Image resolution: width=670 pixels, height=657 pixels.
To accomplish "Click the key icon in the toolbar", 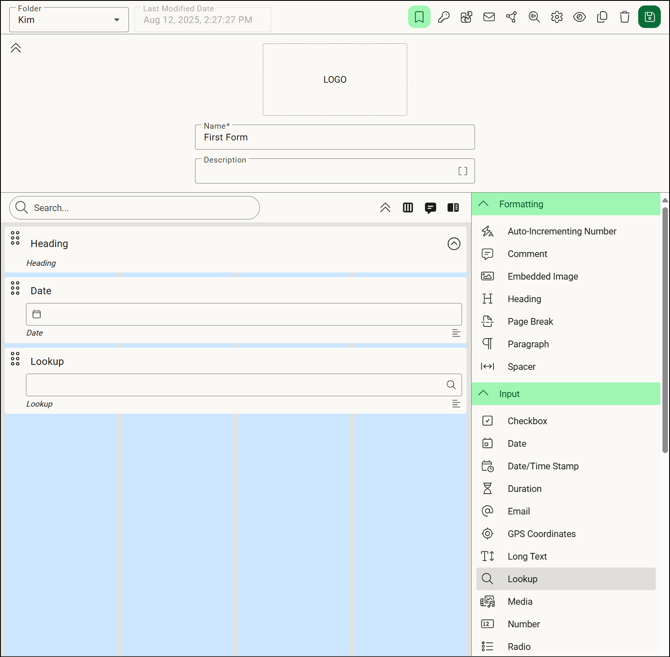I will pyautogui.click(x=444, y=17).
